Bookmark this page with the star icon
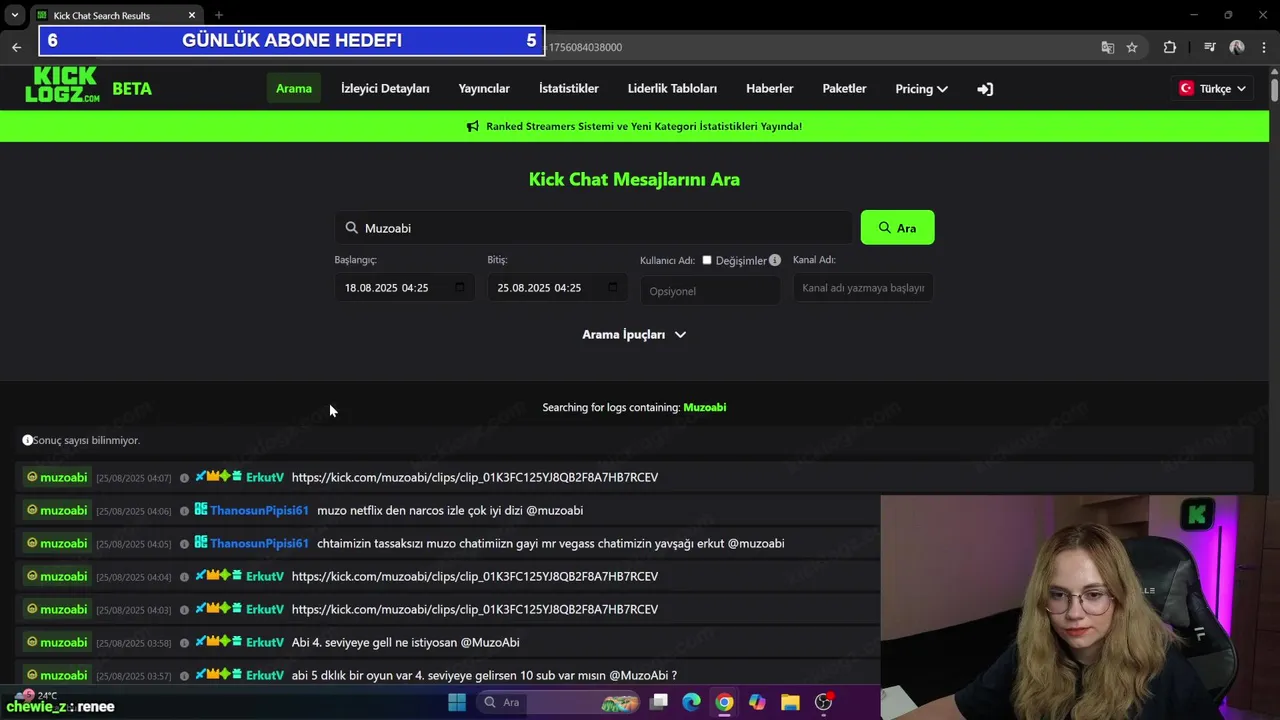Screen dimensions: 1280x720 click(x=1132, y=47)
